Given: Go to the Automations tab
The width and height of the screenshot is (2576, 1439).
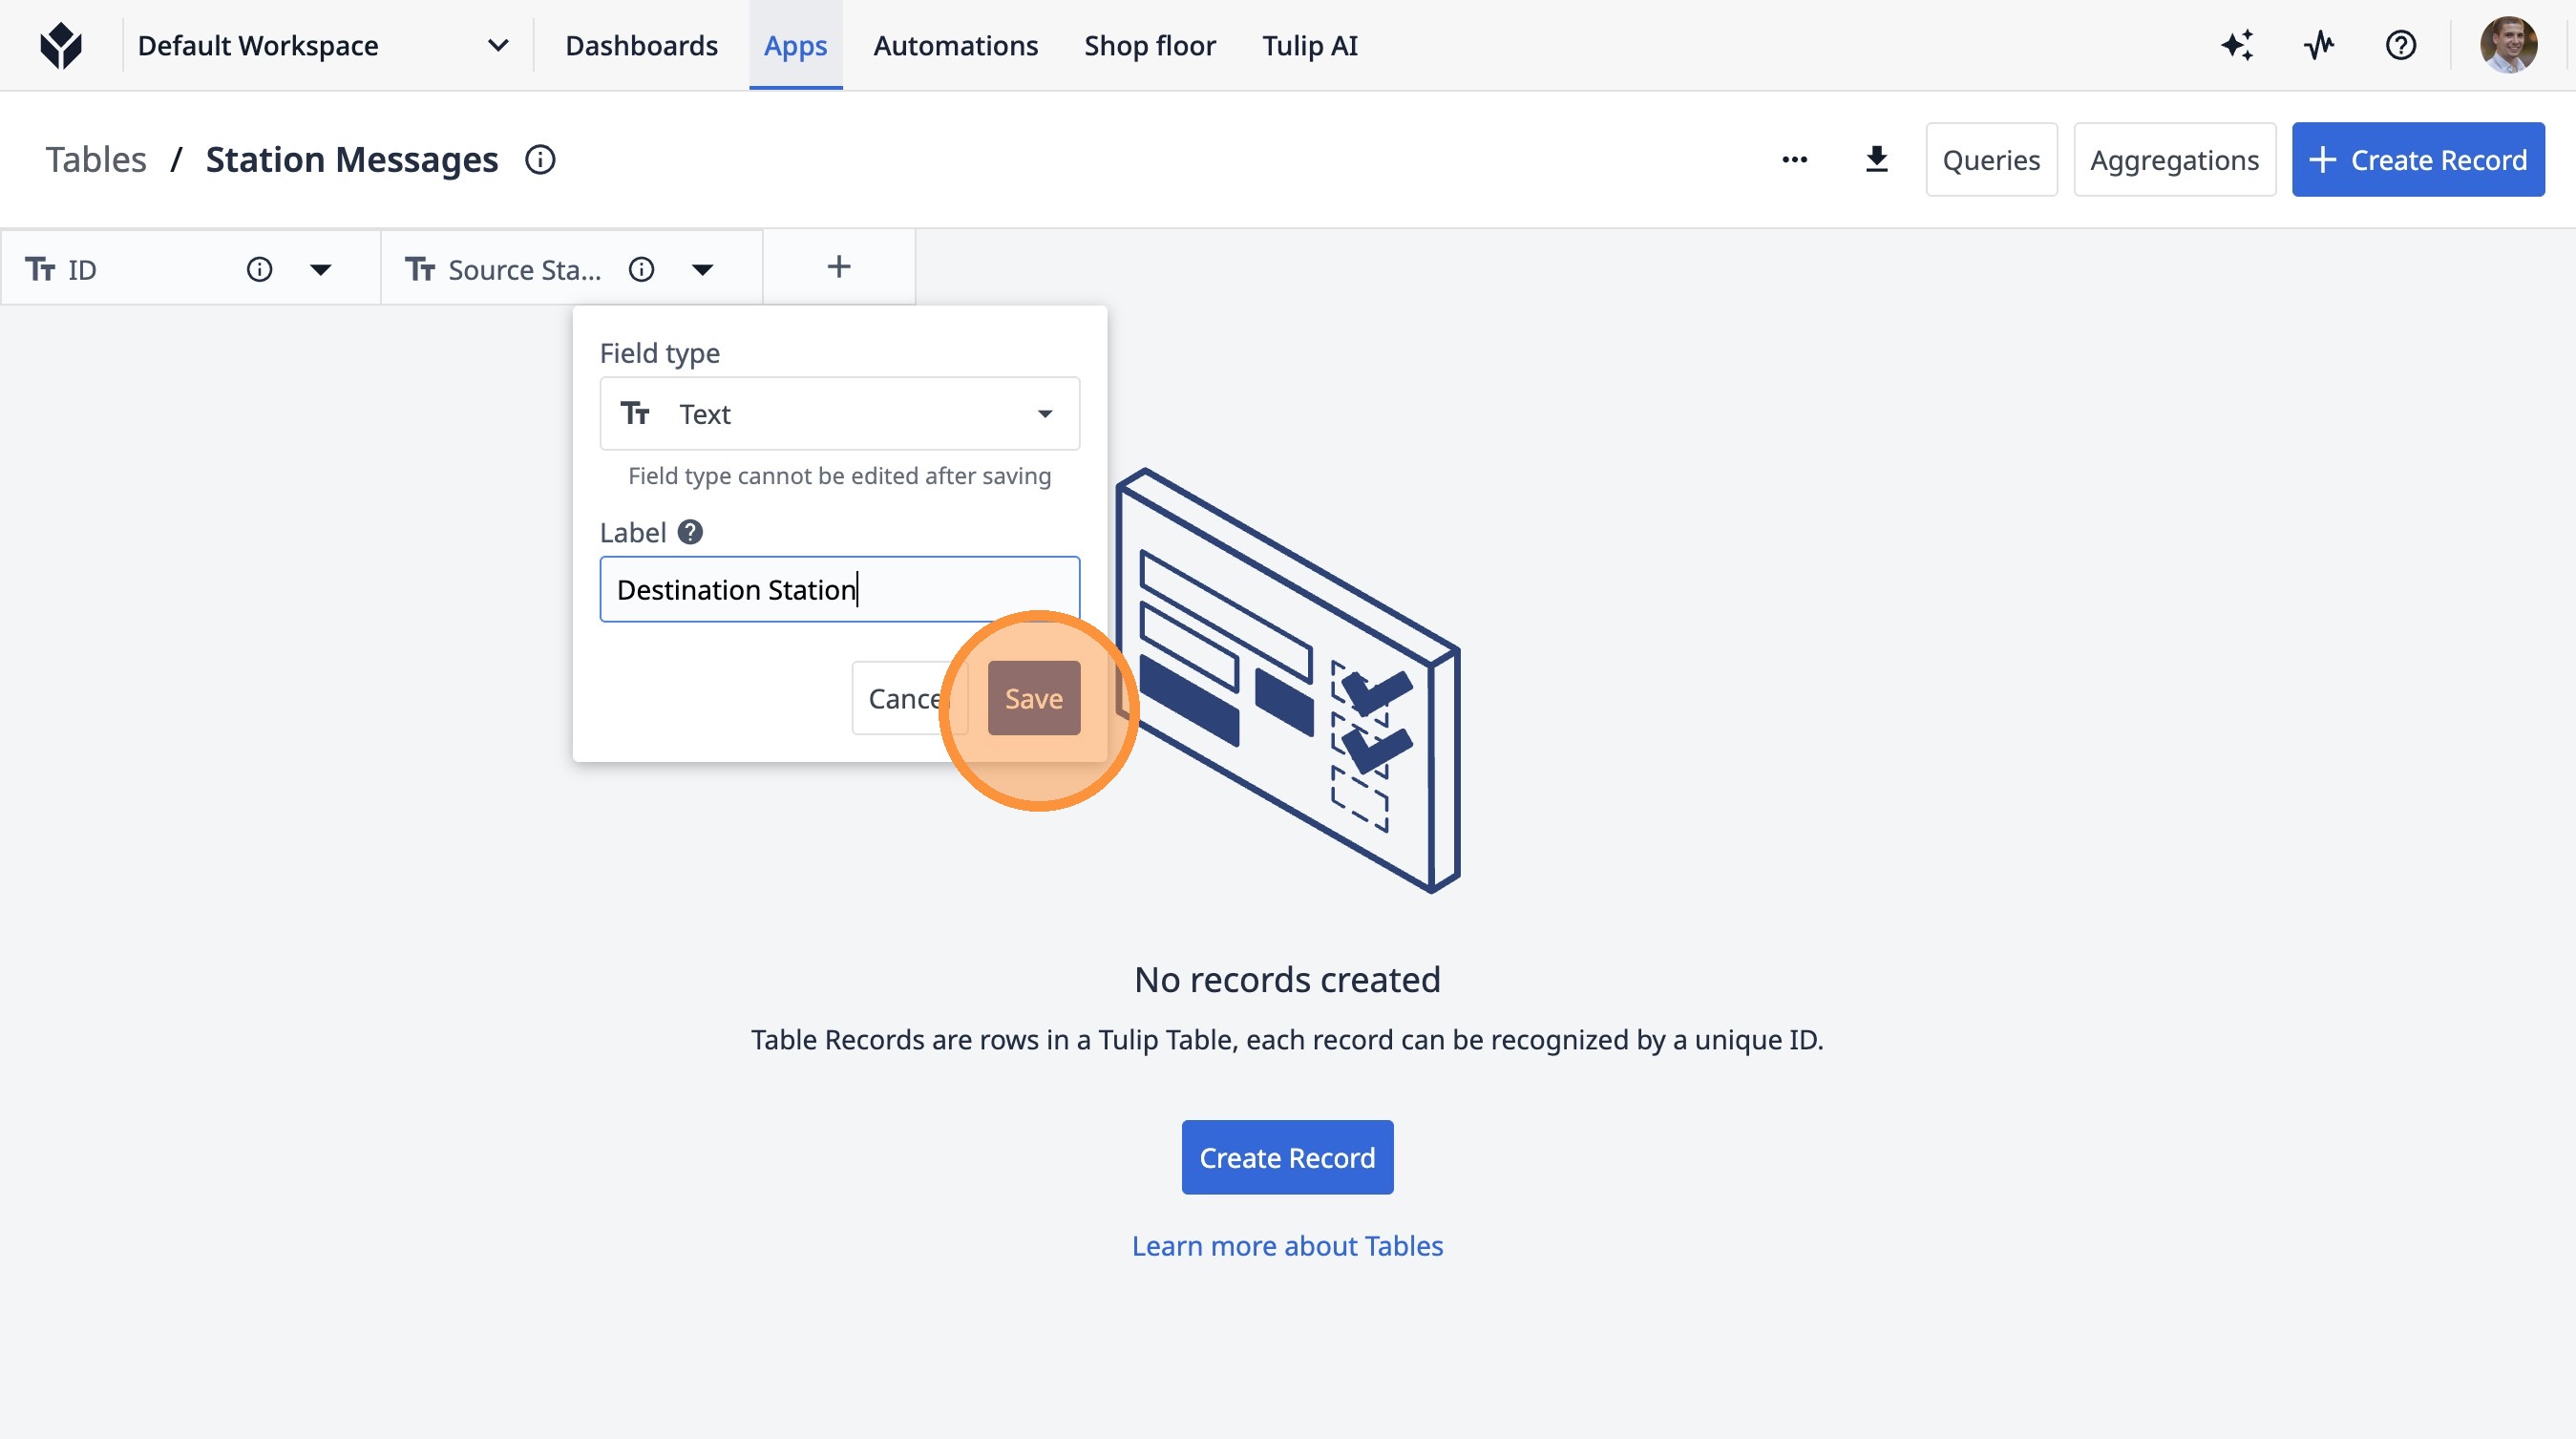Looking at the screenshot, I should click(955, 45).
